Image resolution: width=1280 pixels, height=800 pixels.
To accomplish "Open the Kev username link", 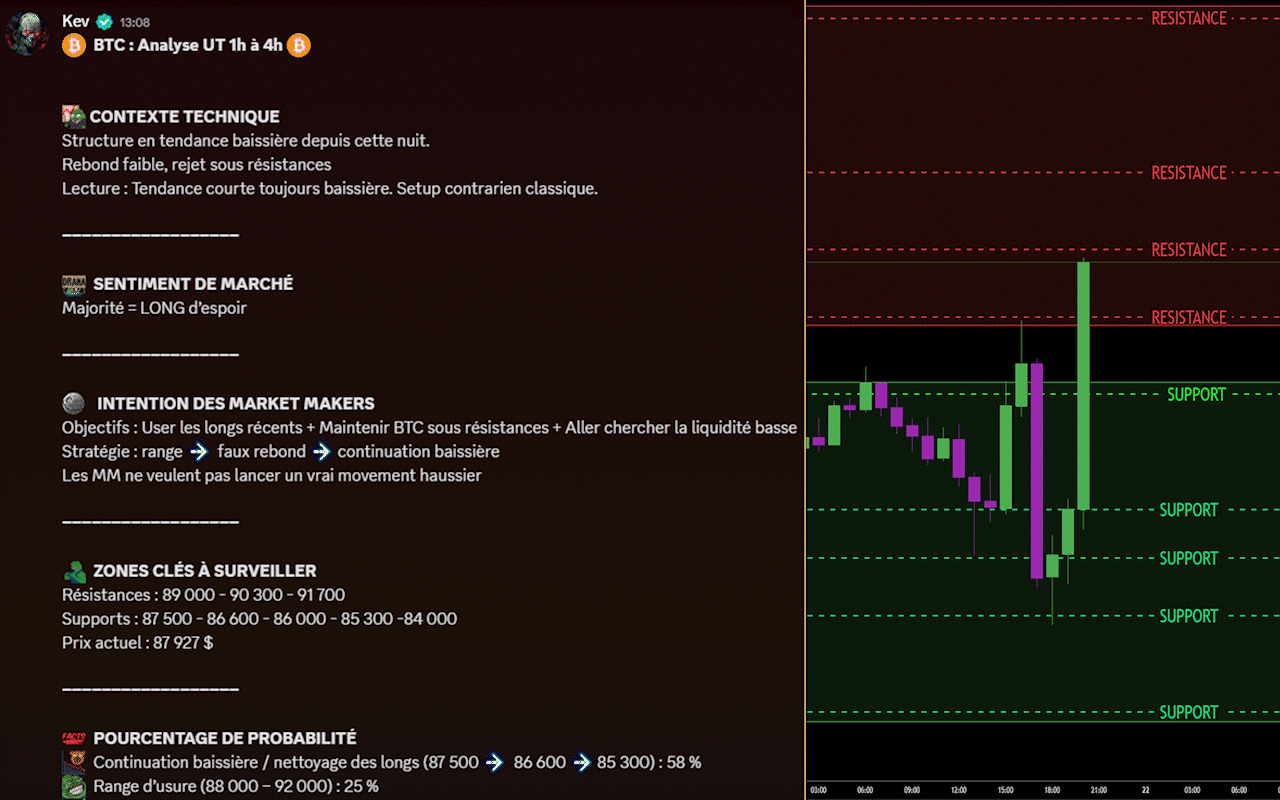I will [x=75, y=21].
